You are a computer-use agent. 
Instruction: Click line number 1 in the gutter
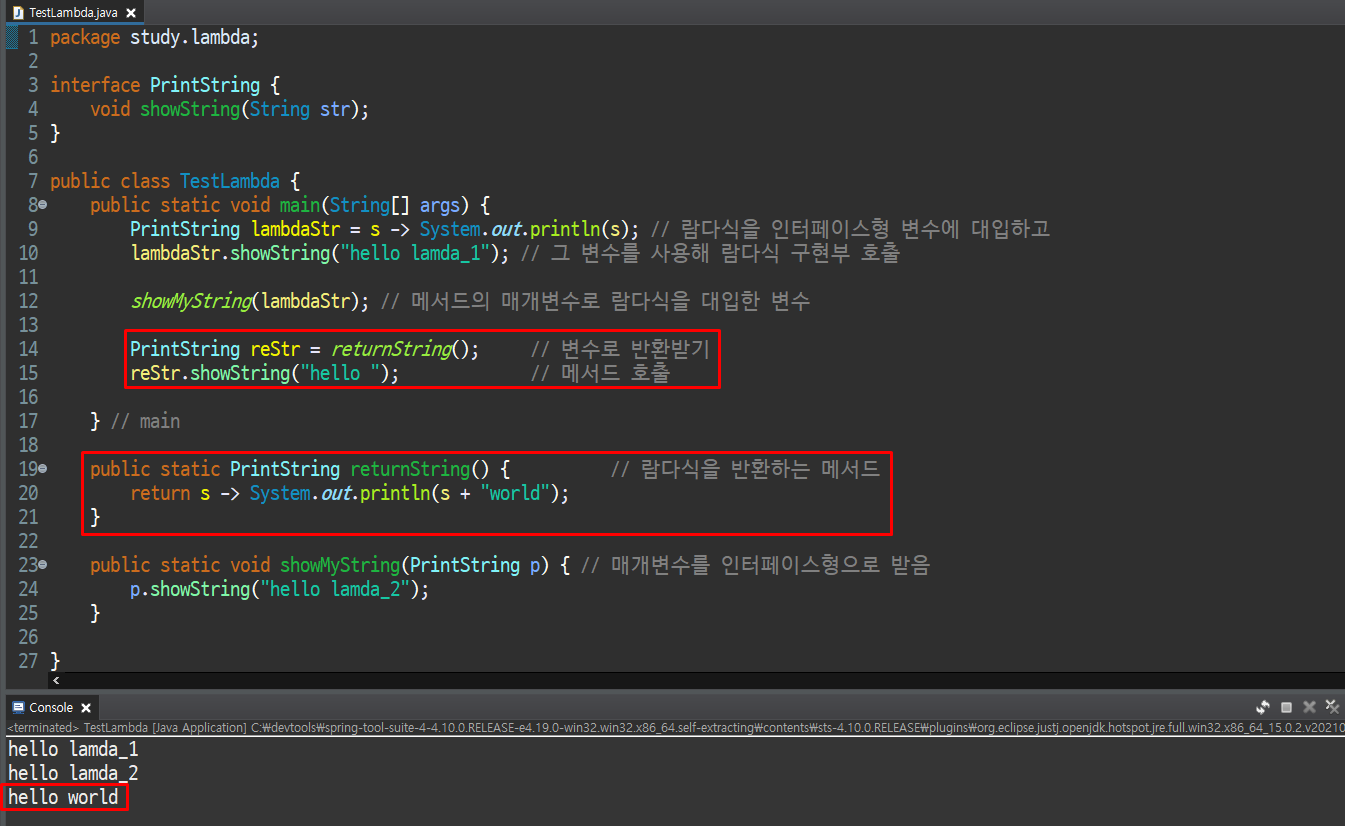click(x=33, y=37)
